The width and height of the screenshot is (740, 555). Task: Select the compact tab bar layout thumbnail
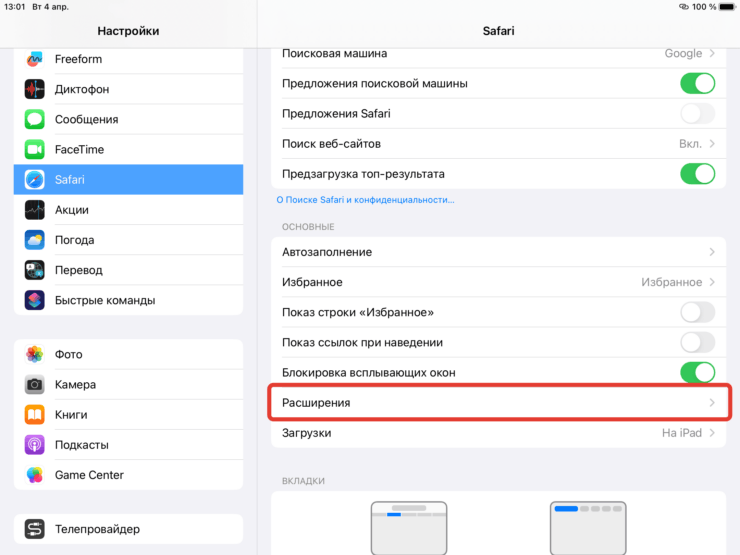[588, 528]
